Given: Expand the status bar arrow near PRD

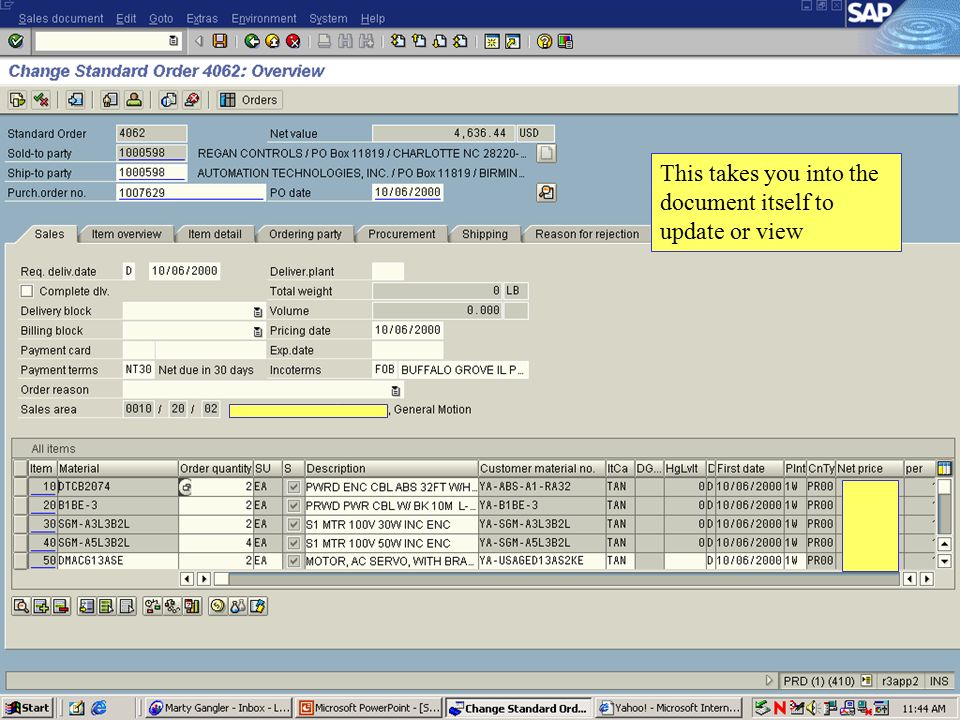Looking at the screenshot, I should (x=770, y=680).
